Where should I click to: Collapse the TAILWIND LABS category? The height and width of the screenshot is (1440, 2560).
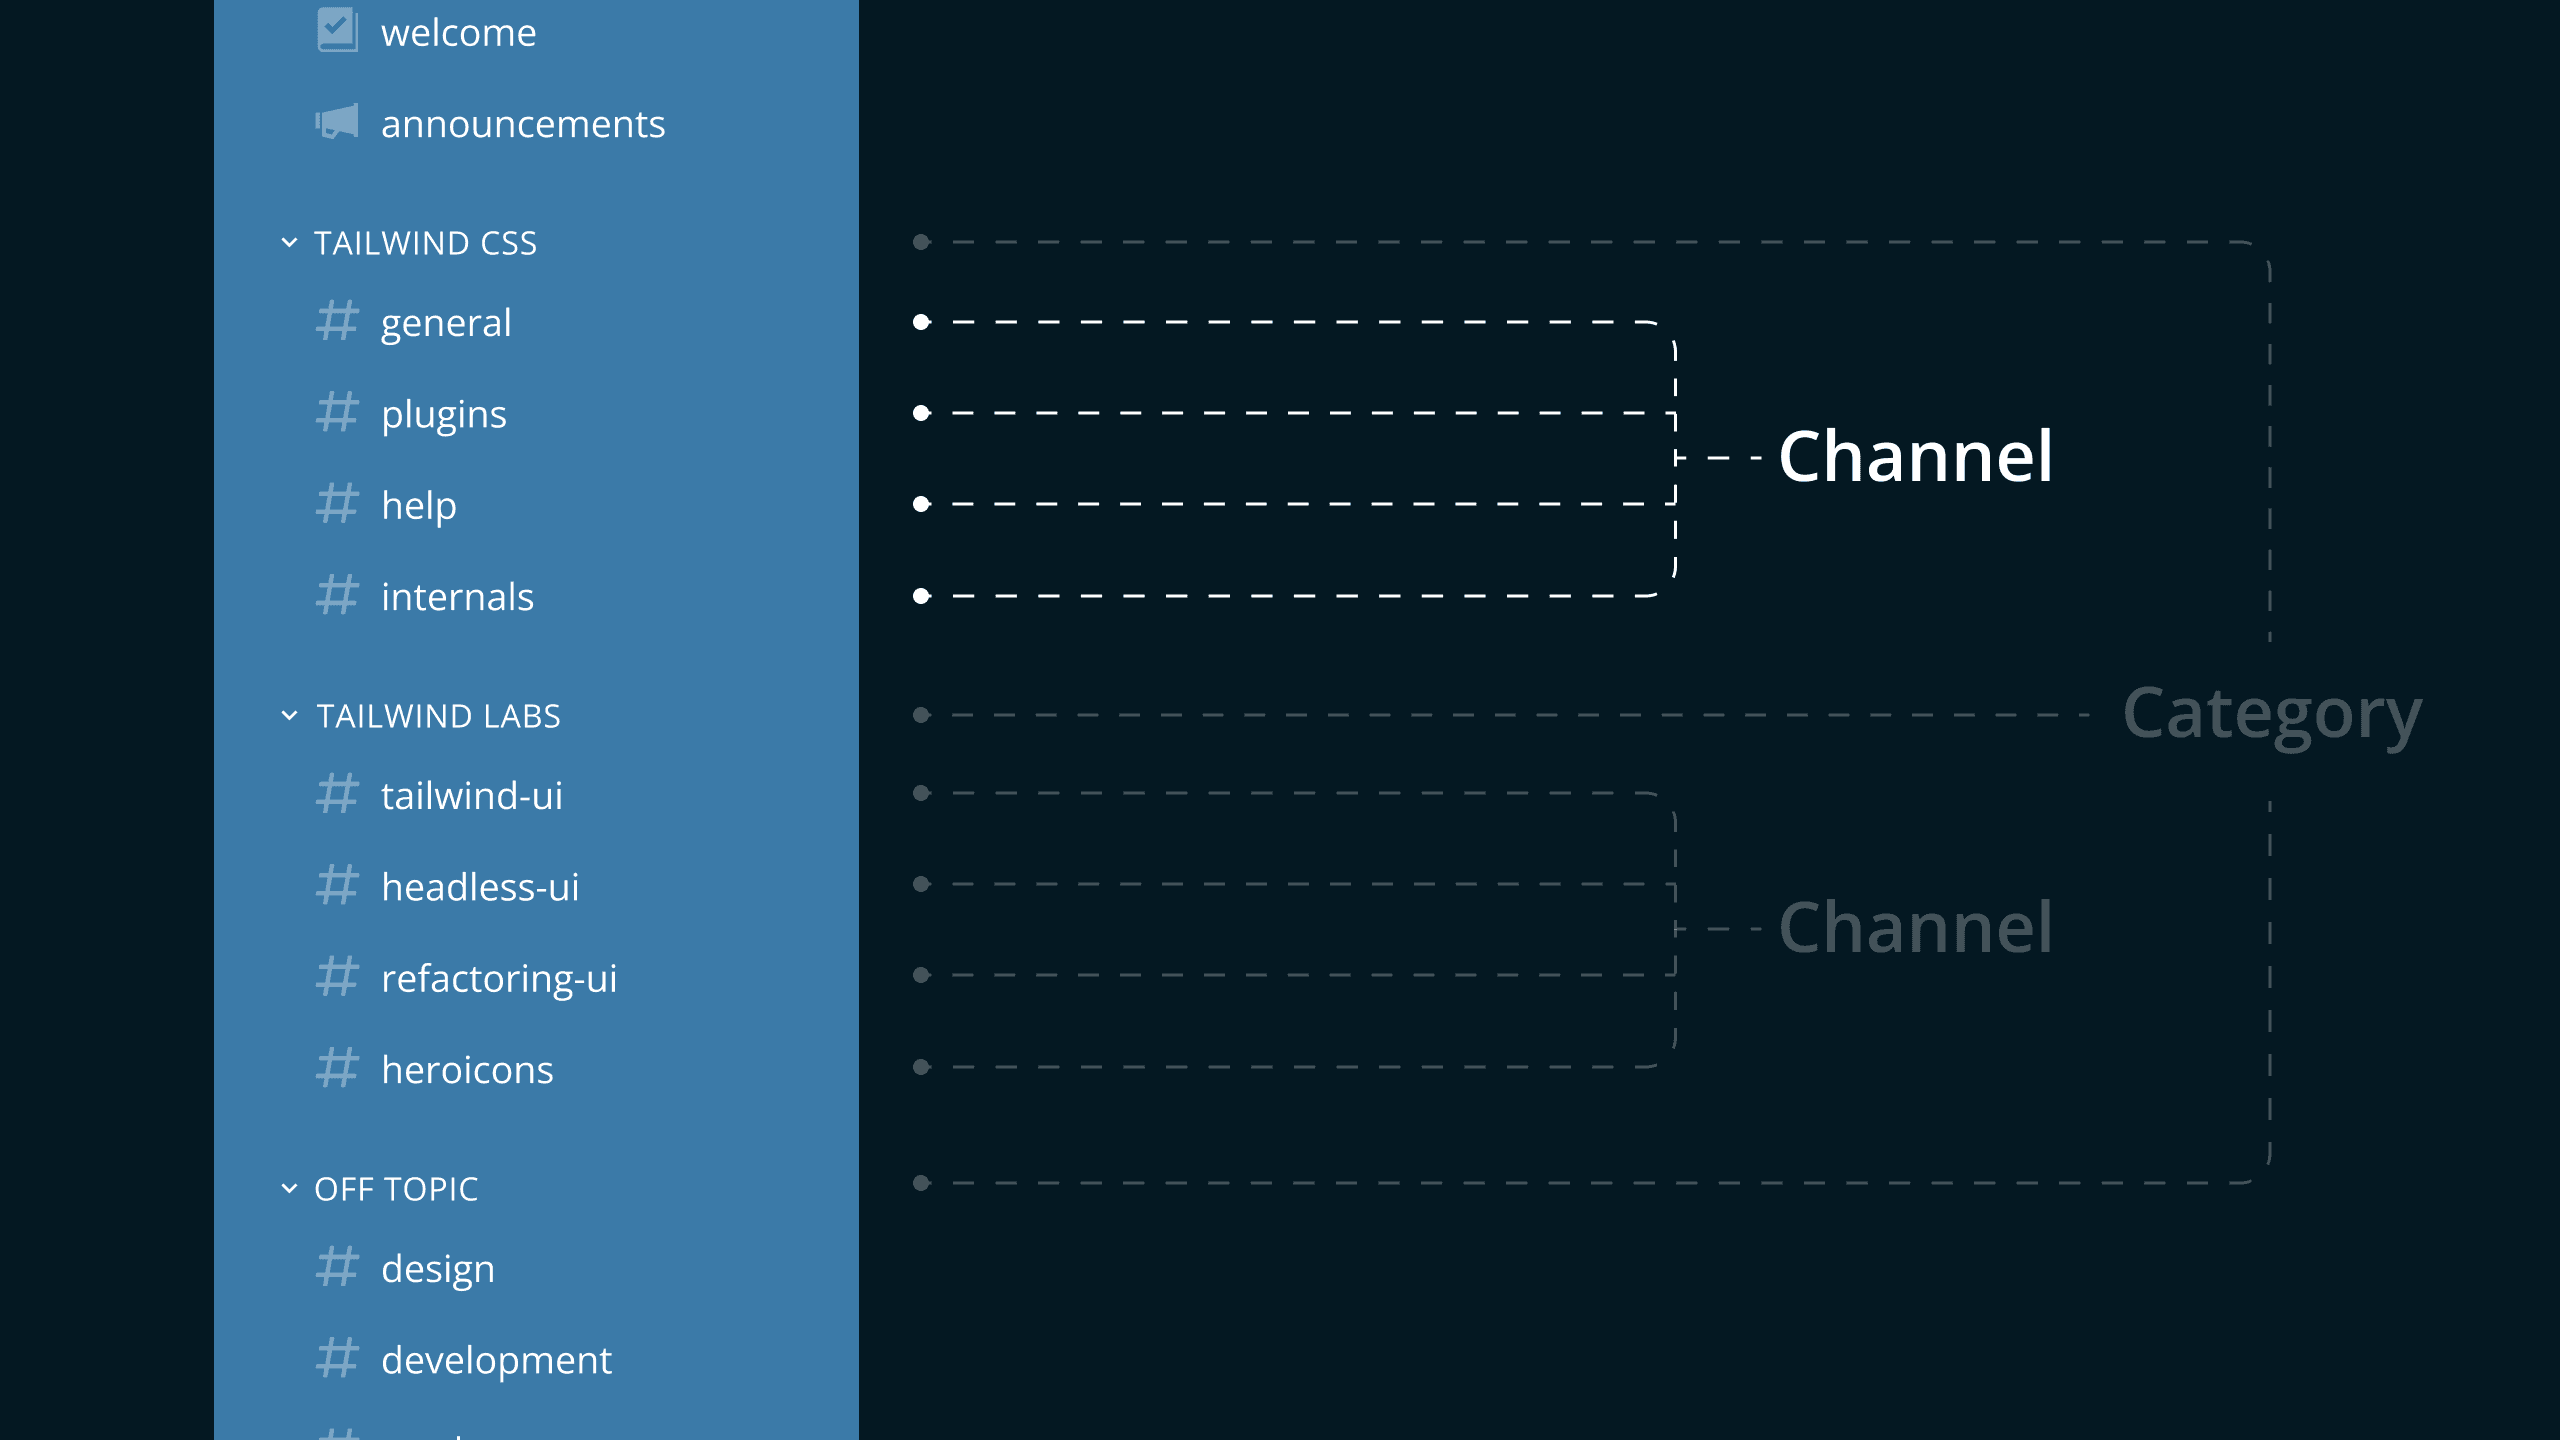pos(287,716)
